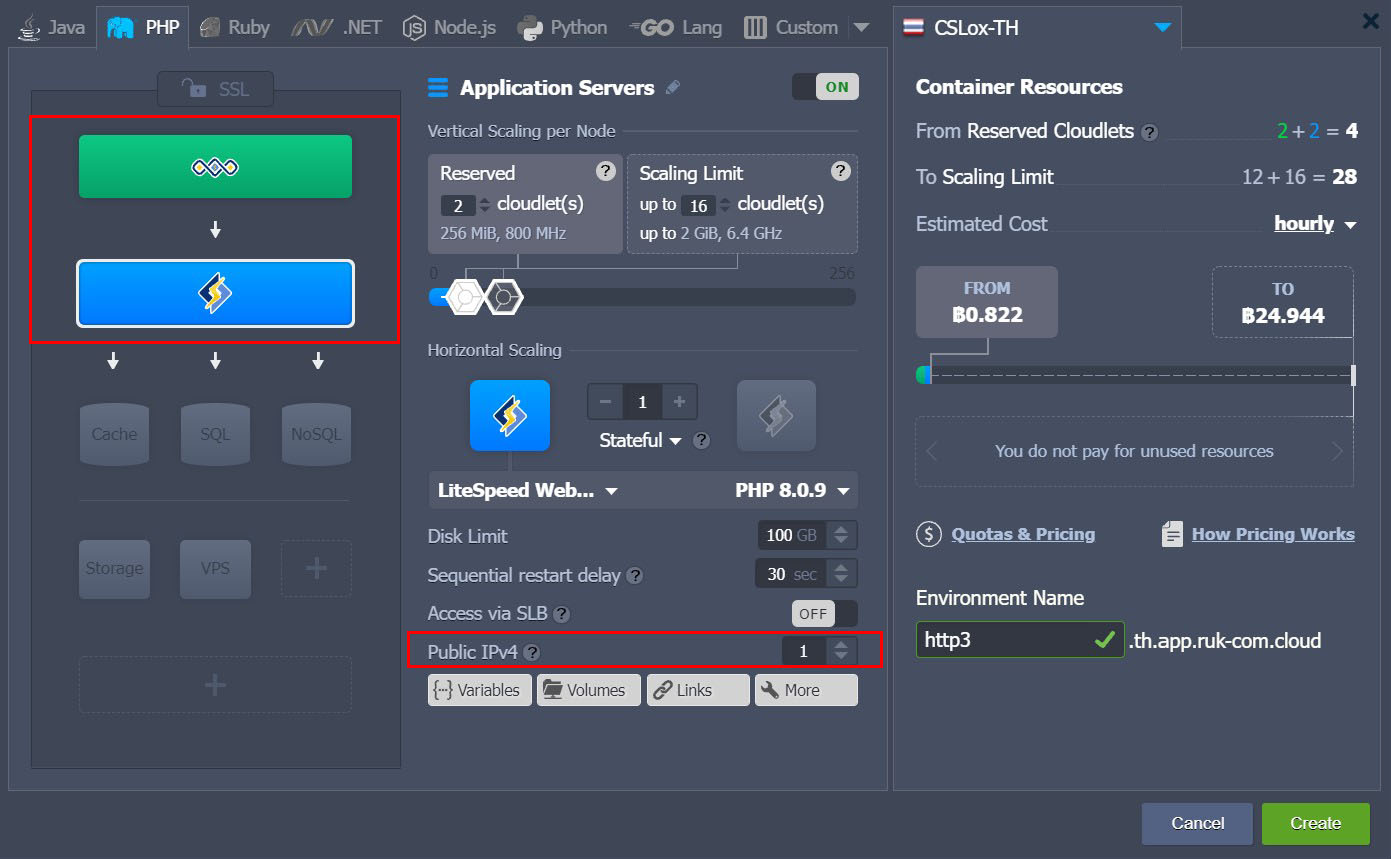This screenshot has height=859, width=1391.
Task: Open the PHP 8.0.9 version dropdown
Action: pyautogui.click(x=793, y=491)
